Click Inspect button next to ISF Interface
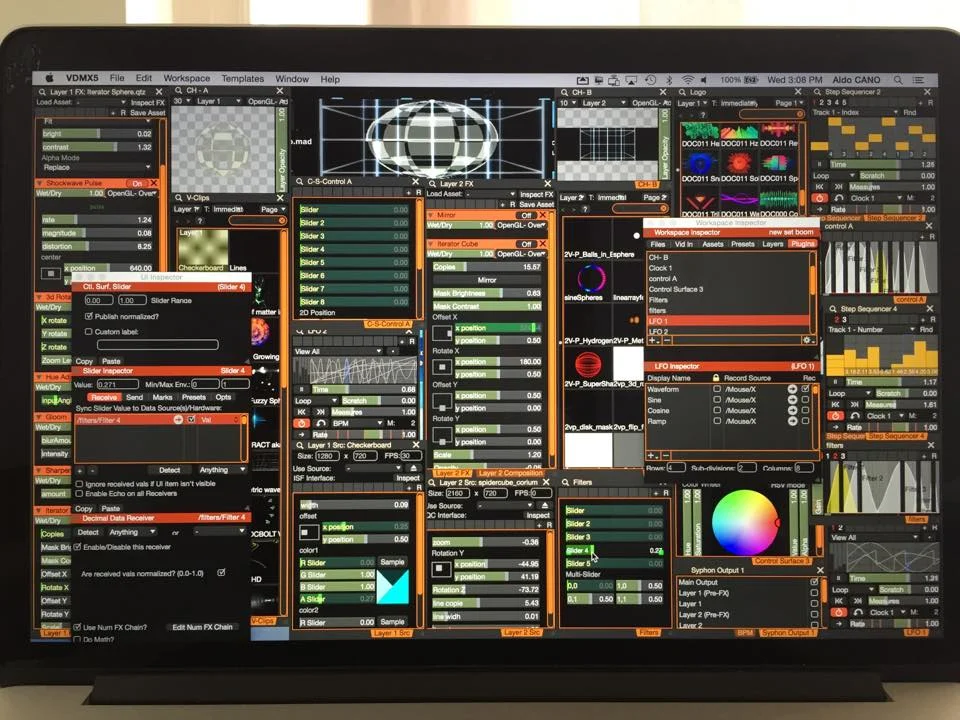The height and width of the screenshot is (720, 960). point(408,478)
